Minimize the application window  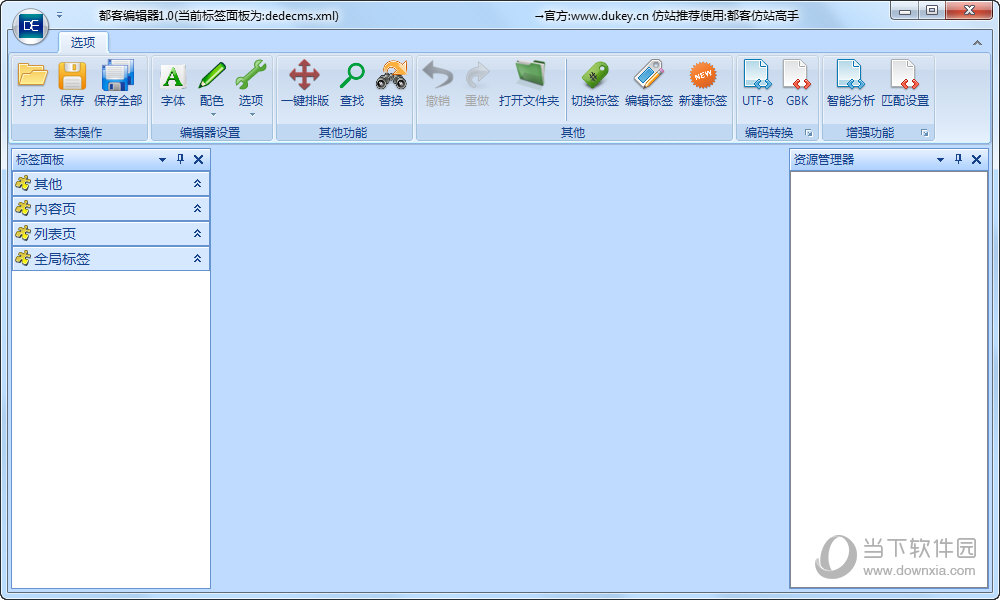(905, 11)
